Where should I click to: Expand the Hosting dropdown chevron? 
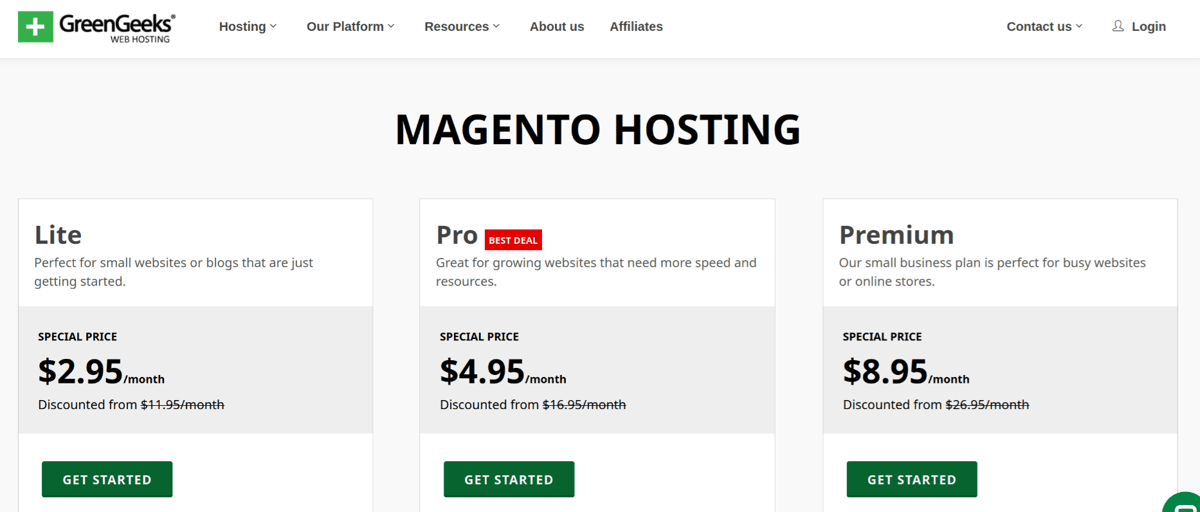click(x=273, y=26)
